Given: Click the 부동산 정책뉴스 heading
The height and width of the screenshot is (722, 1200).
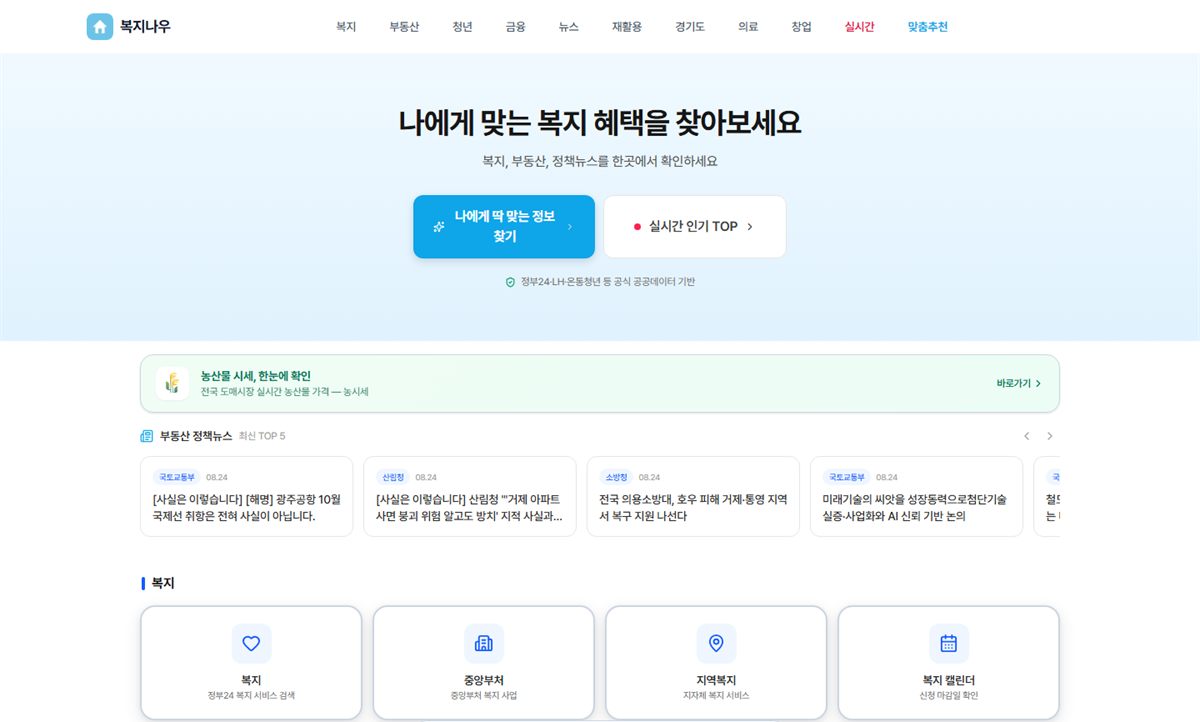Looking at the screenshot, I should pyautogui.click(x=196, y=436).
